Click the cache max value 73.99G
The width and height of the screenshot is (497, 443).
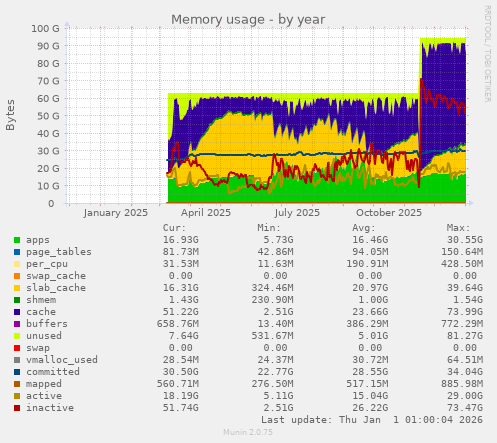[x=465, y=312]
